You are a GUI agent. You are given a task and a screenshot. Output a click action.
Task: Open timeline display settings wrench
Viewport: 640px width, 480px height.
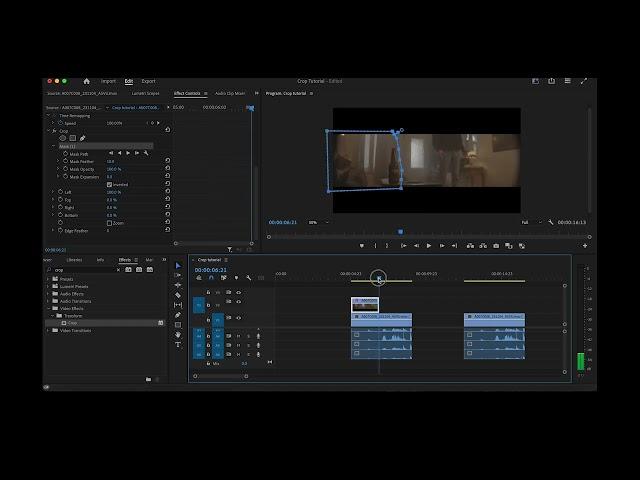[249, 278]
